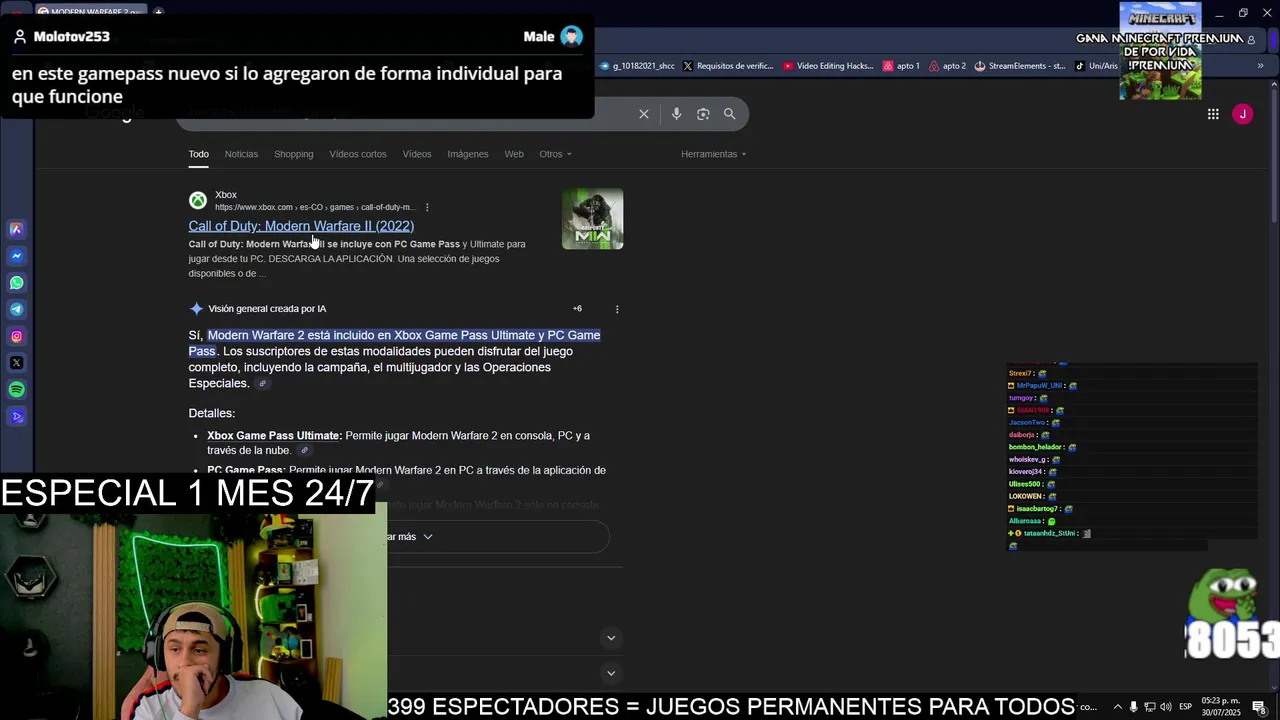Open WhatsApp in the browser sidebar
This screenshot has width=1280, height=720.
click(x=16, y=283)
